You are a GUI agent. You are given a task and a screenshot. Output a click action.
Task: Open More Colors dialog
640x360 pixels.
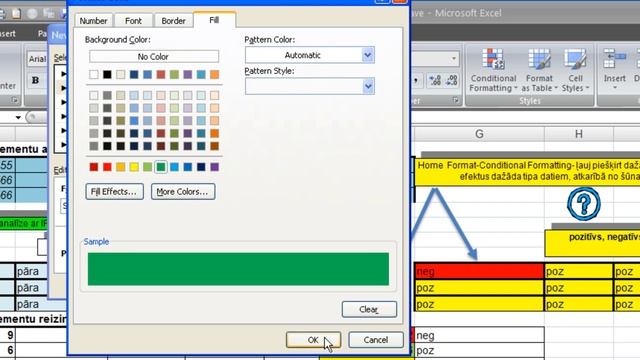pos(183,191)
